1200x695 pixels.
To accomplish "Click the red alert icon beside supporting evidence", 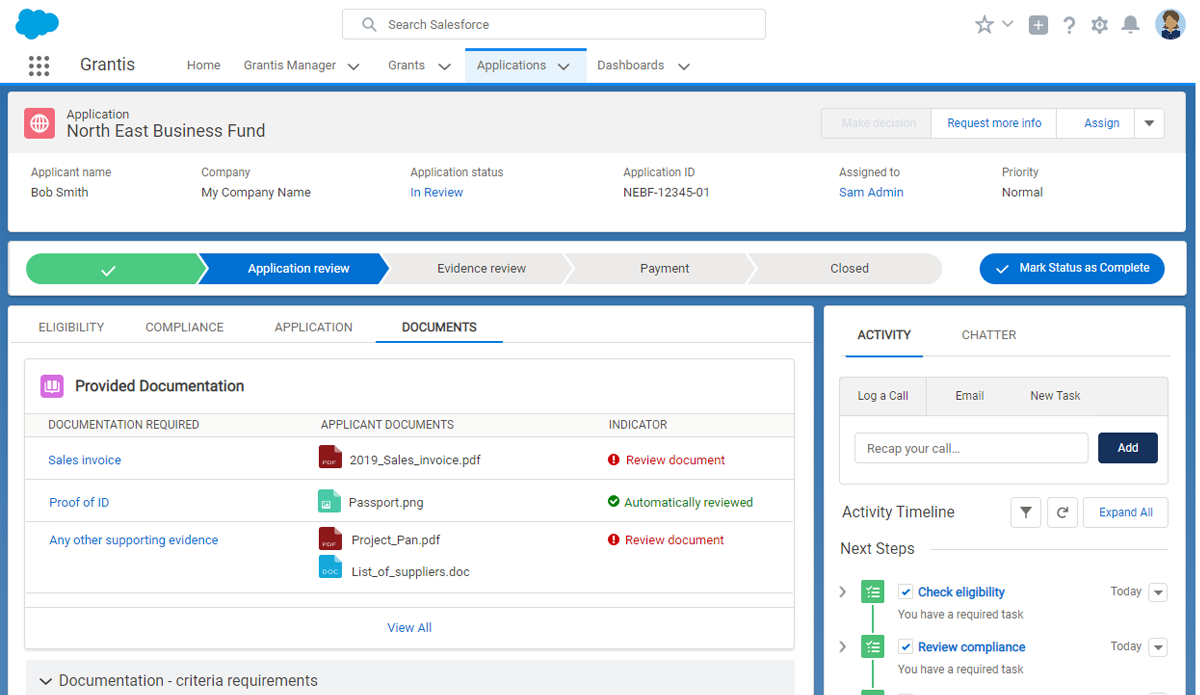I will 613,540.
